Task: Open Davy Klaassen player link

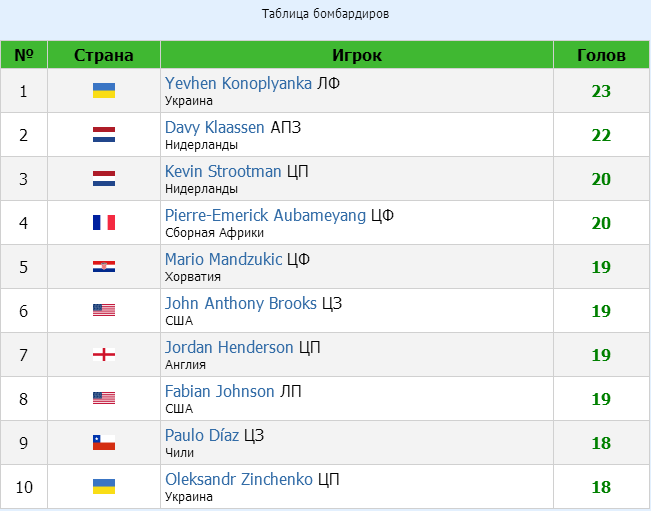Action: [x=215, y=127]
